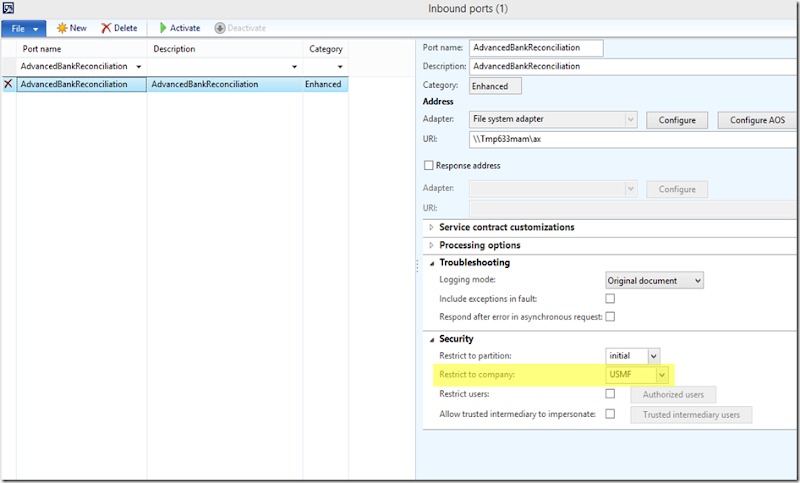800x483 pixels.
Task: Enable Allow trusted intermediary to impersonate
Action: tap(610, 414)
